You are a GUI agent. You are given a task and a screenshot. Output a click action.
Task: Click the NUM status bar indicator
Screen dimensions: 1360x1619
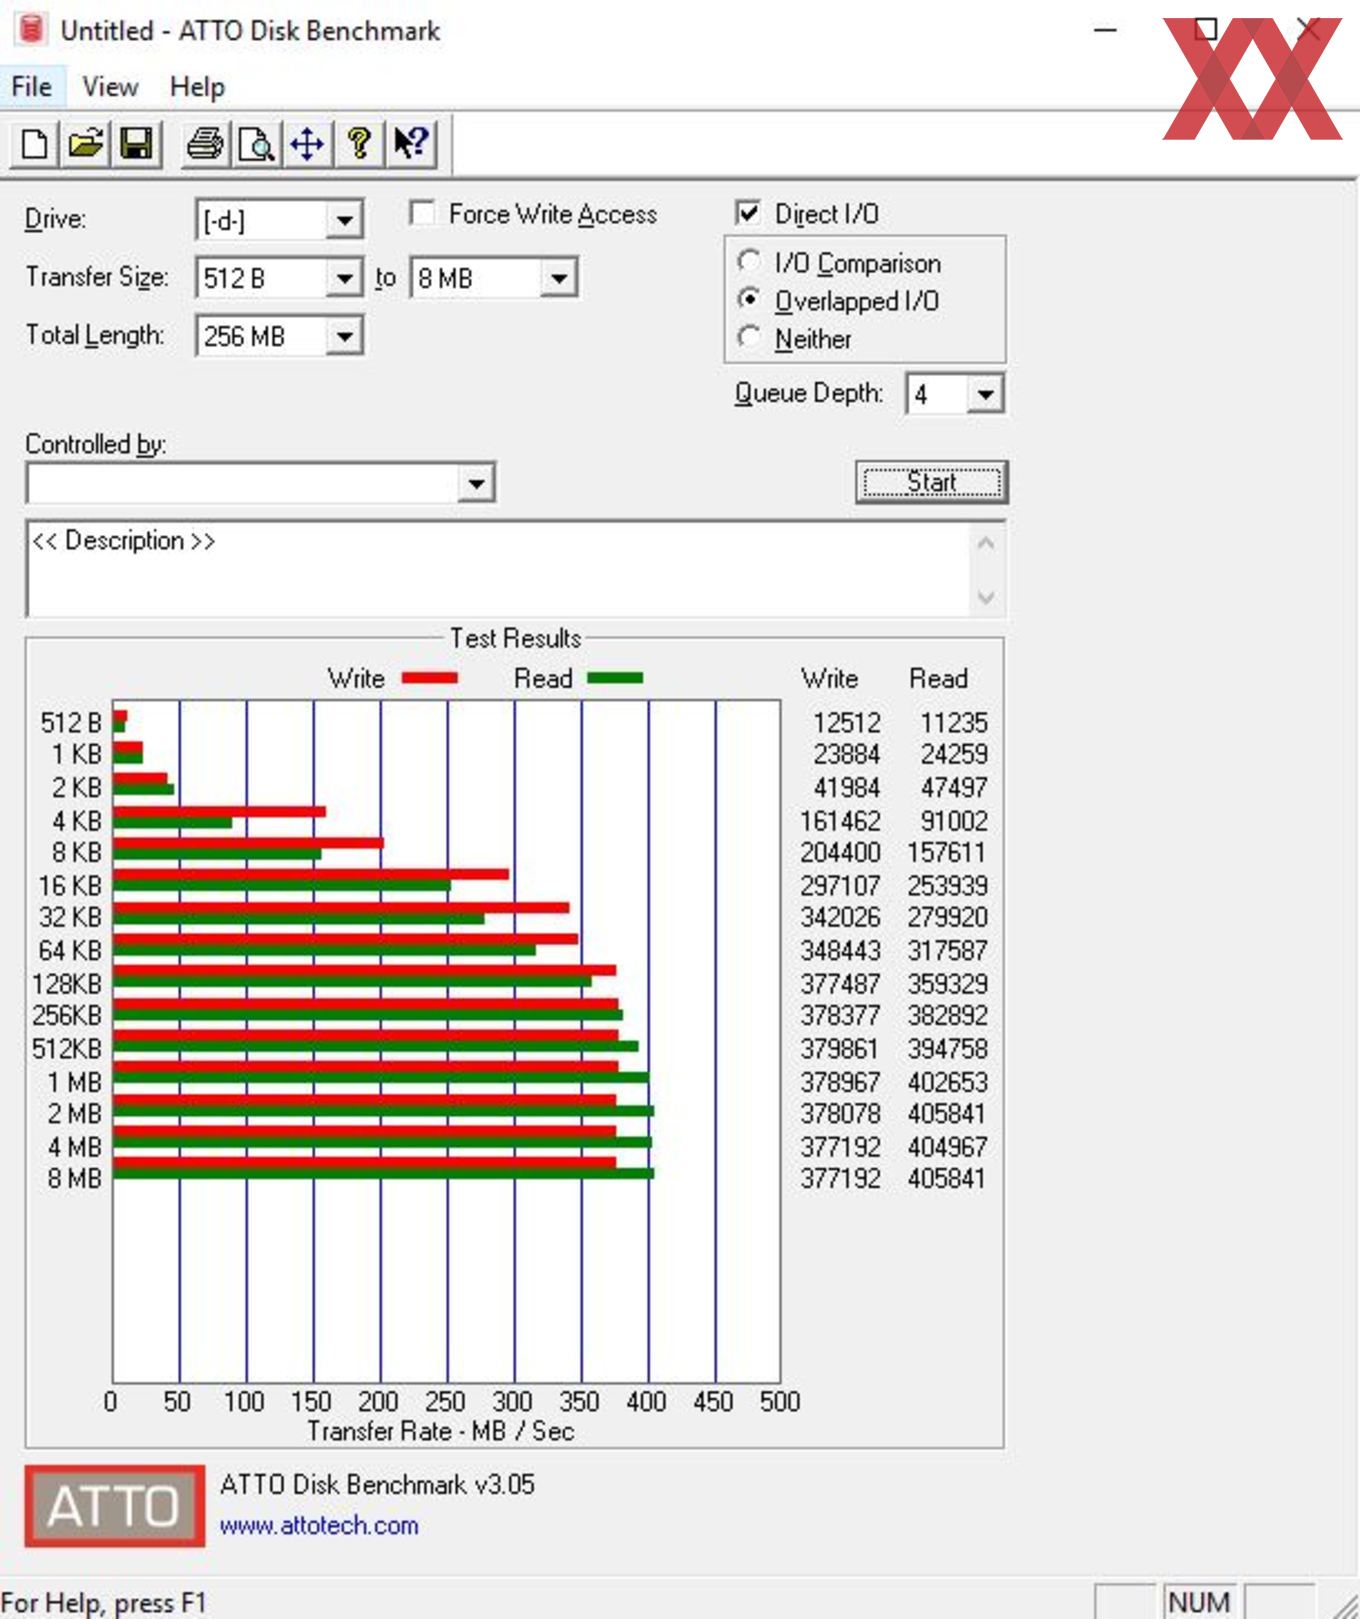click(x=1199, y=1602)
